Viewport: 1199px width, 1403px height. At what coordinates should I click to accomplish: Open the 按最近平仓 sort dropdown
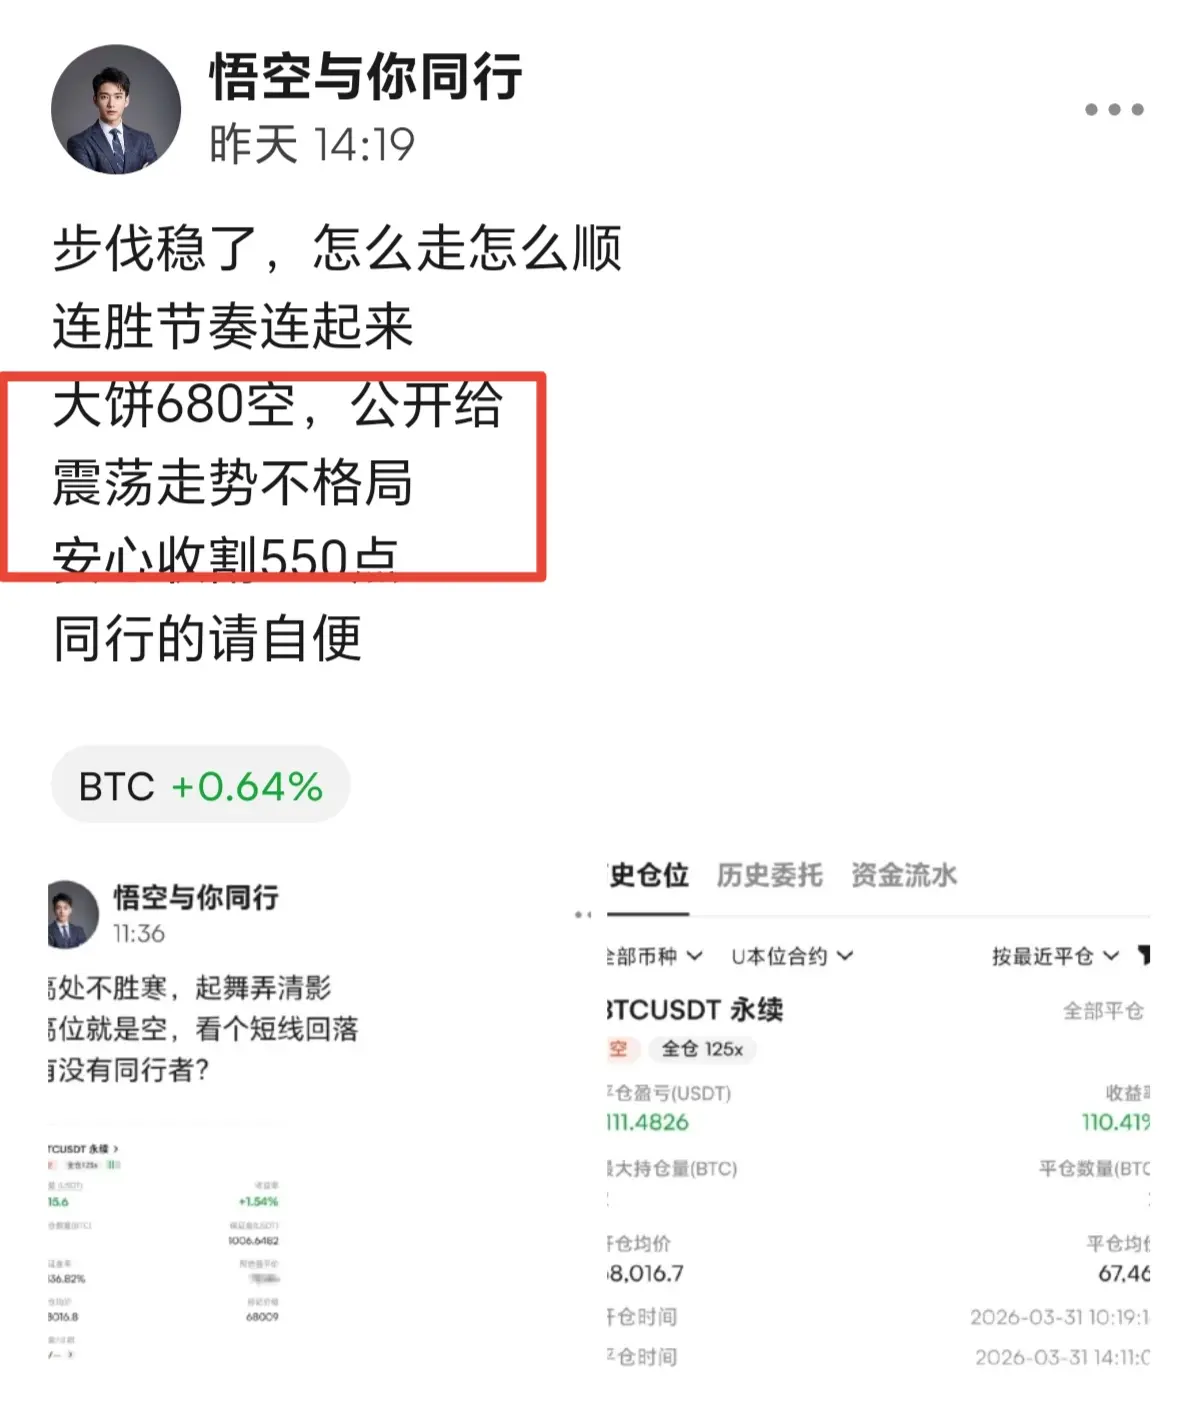1055,956
